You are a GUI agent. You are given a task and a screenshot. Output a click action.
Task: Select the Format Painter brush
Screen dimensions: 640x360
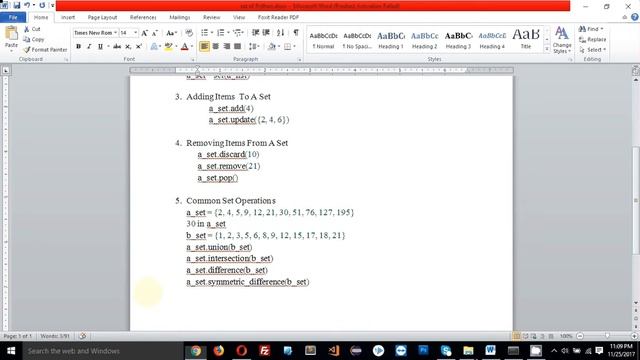click(x=27, y=49)
